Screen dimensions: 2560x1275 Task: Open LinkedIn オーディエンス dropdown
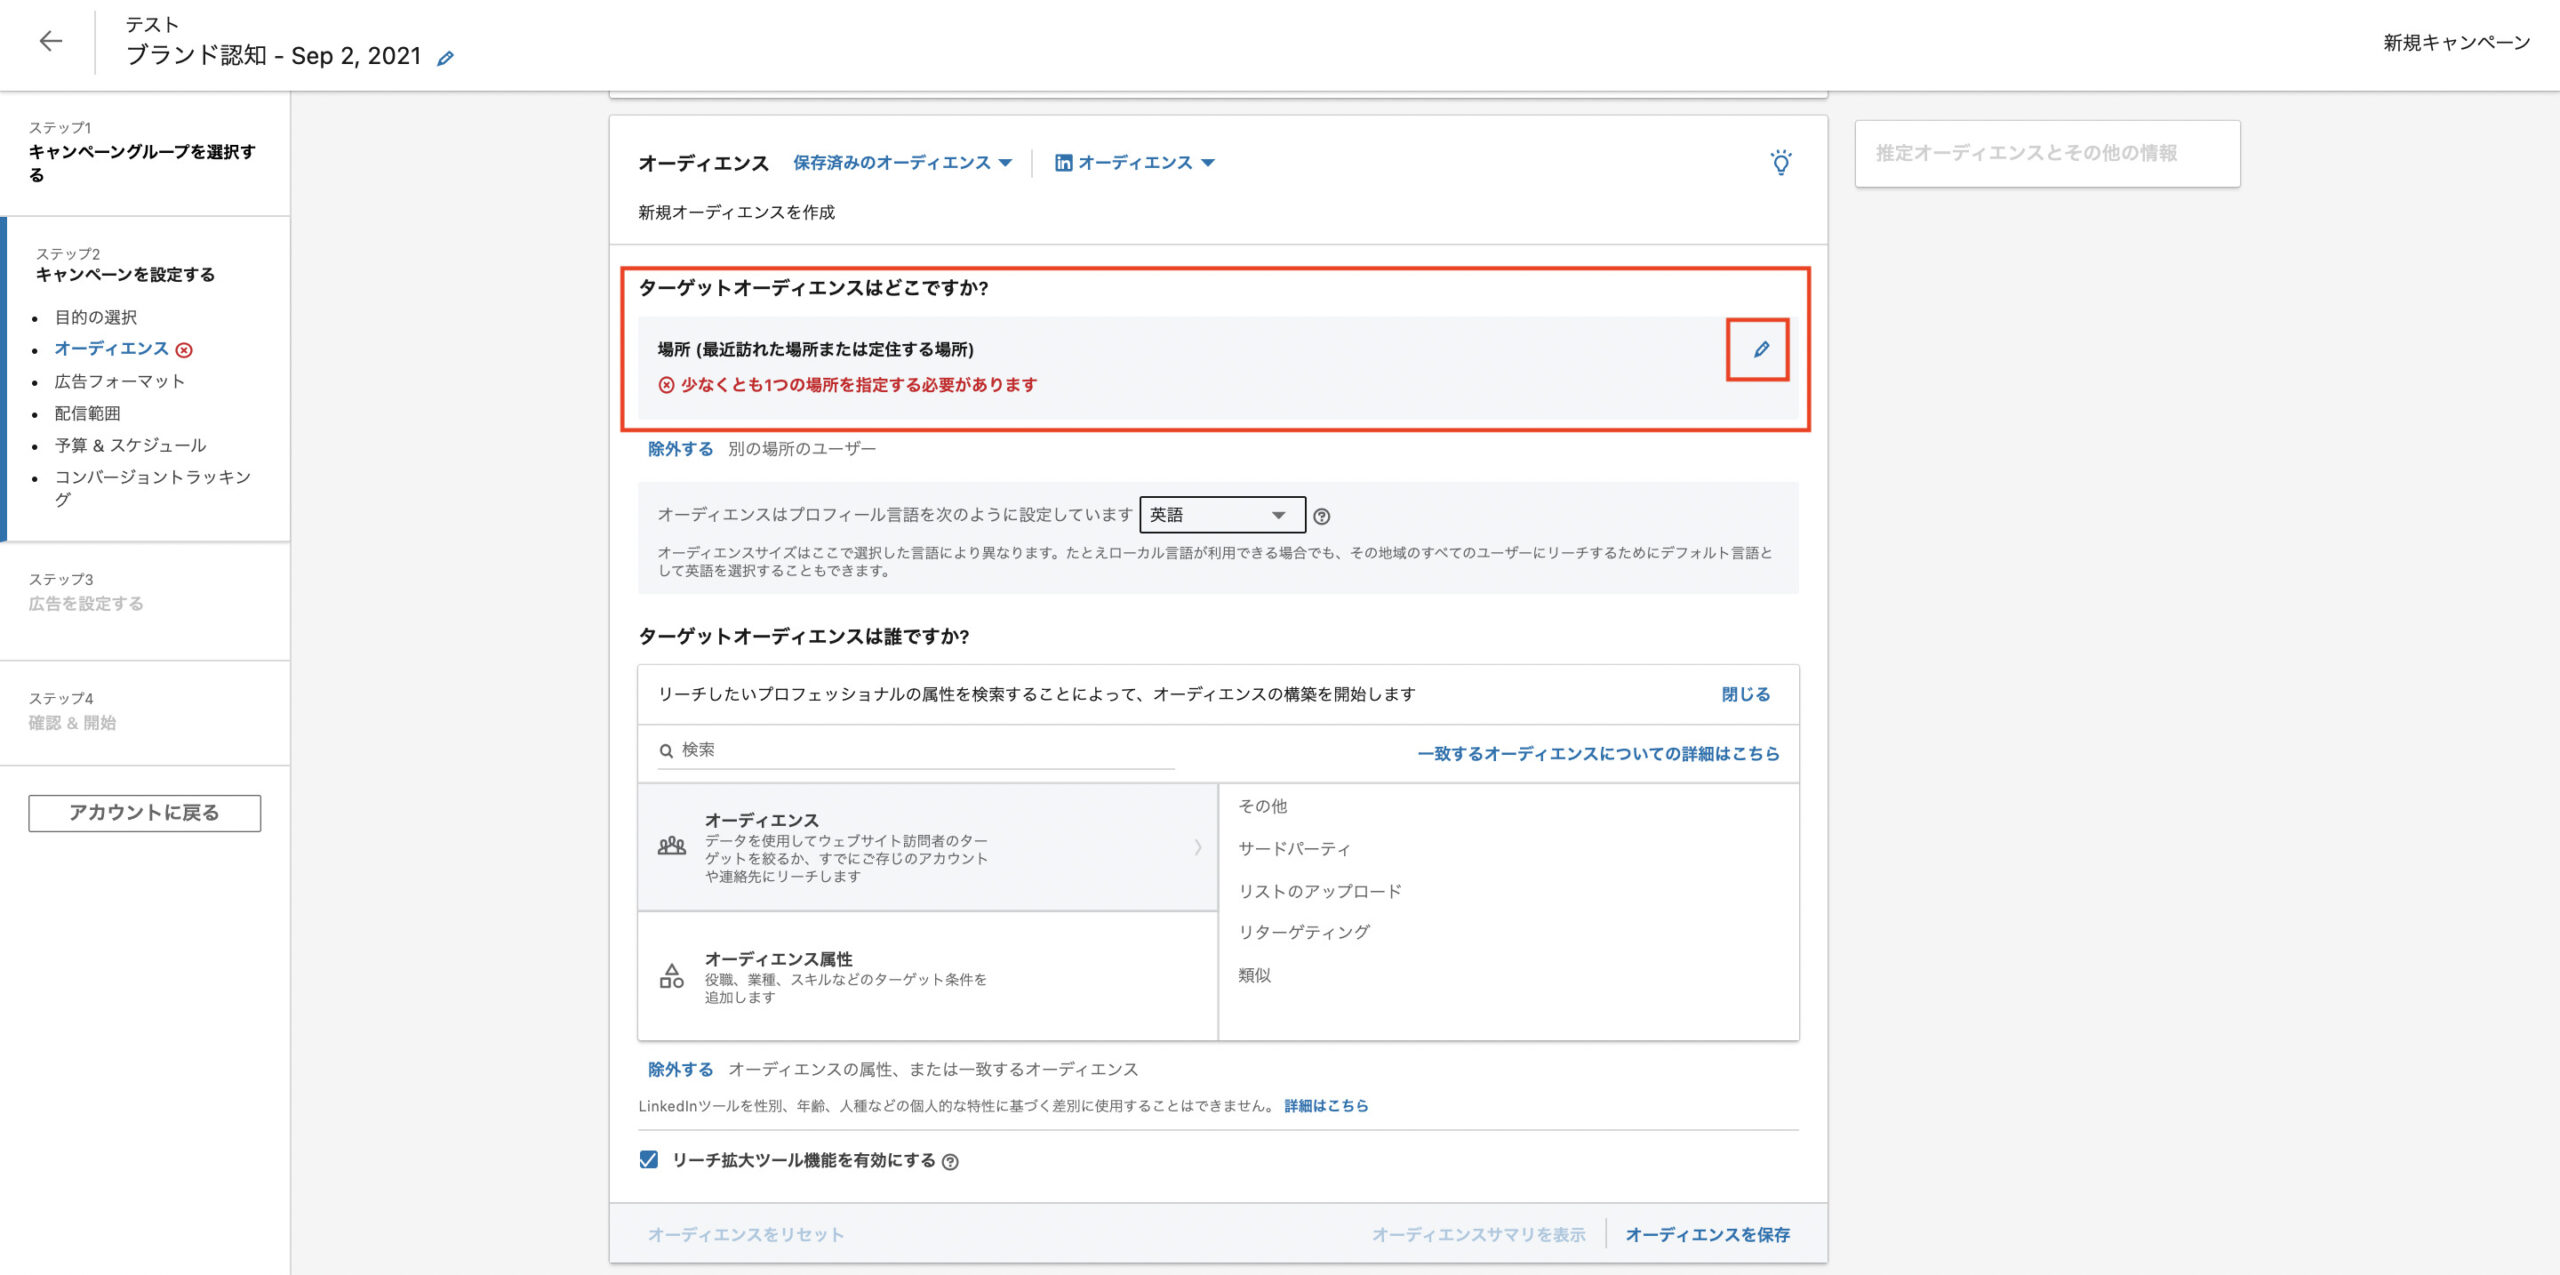1134,162
